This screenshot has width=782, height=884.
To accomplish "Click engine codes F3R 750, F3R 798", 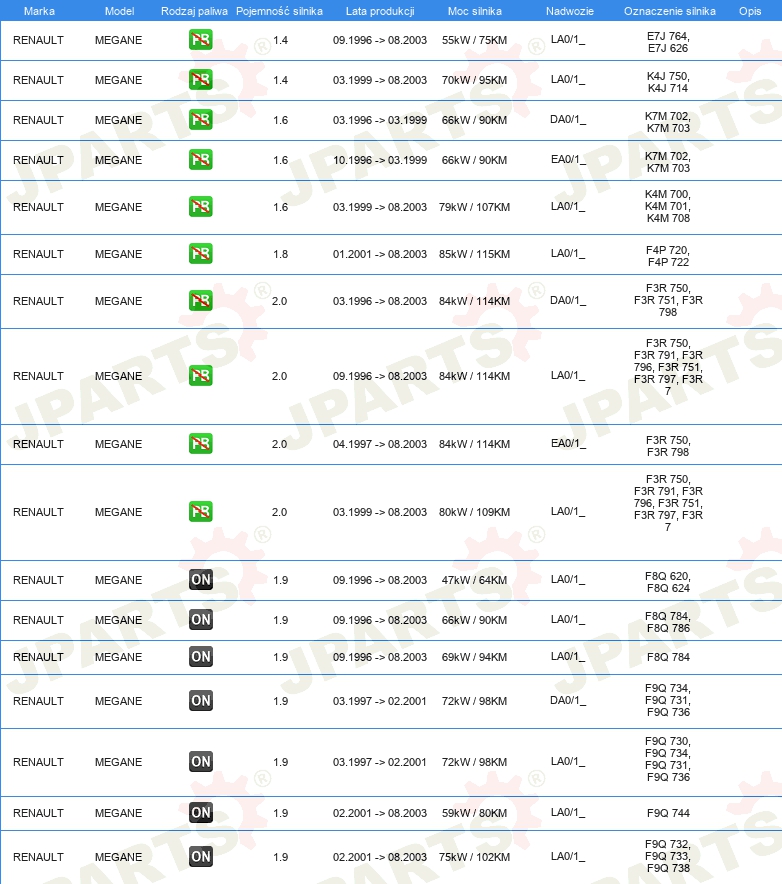I will coord(668,446).
